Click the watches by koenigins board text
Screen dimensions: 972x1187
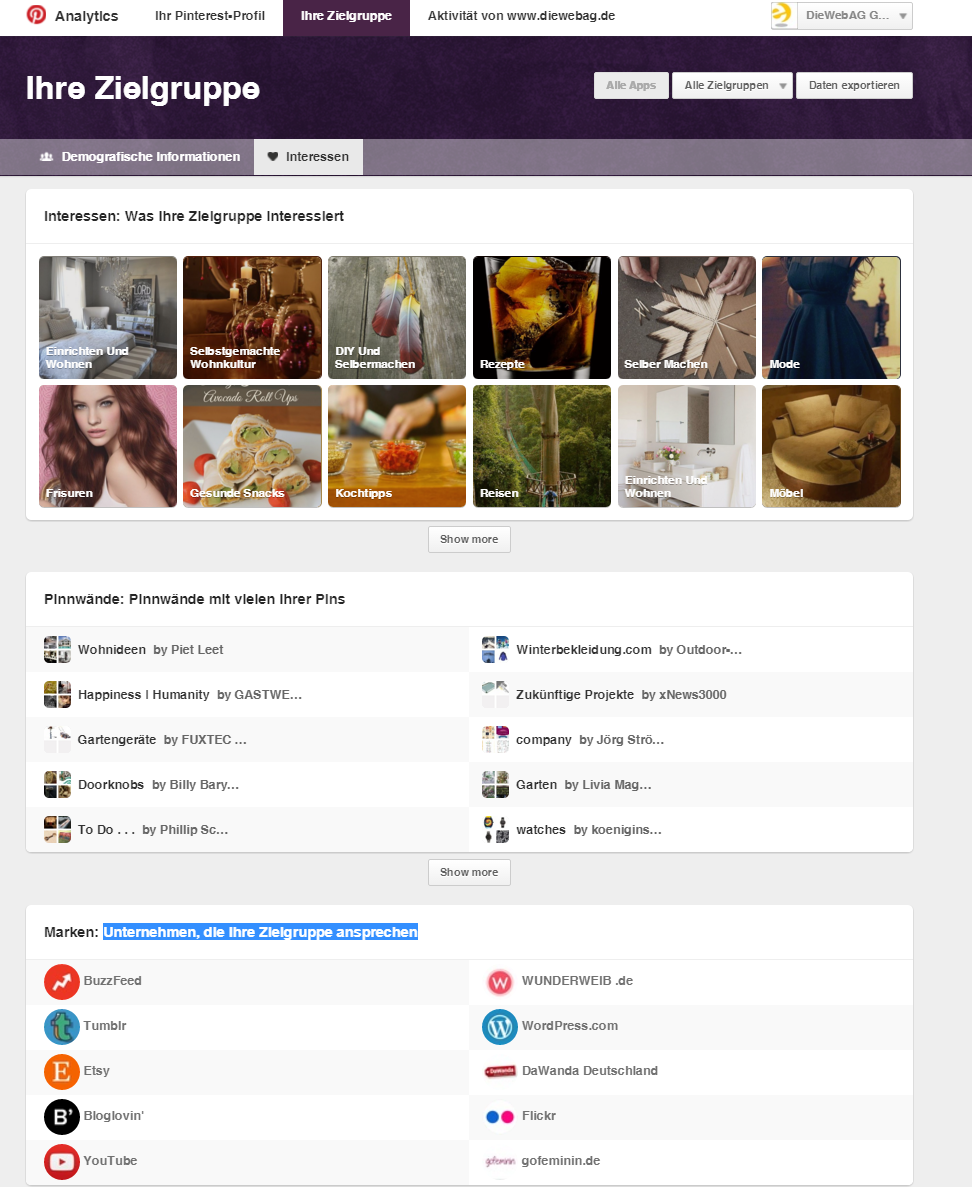tap(589, 830)
